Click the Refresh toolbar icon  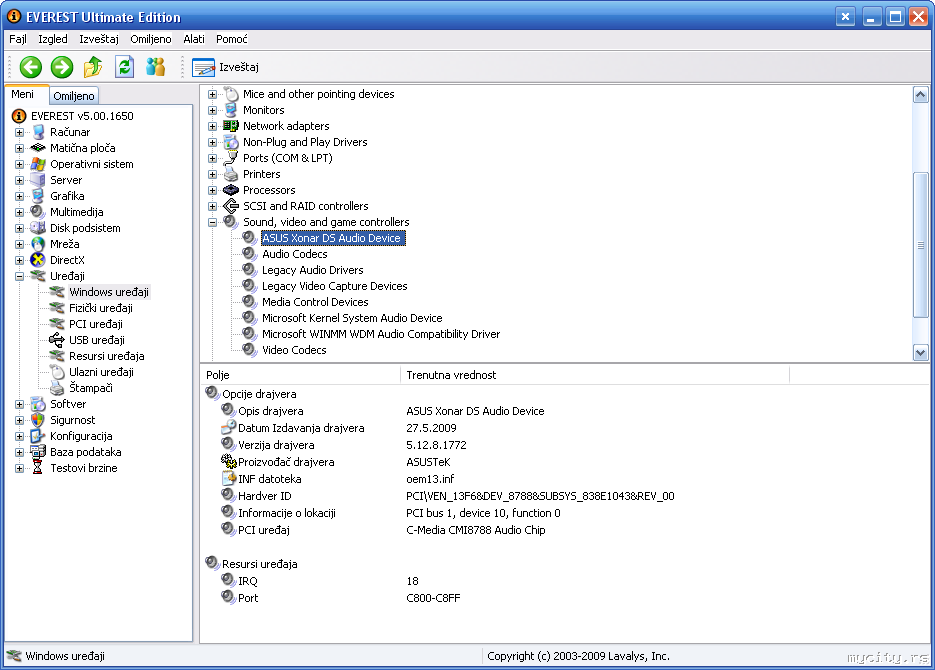pos(124,67)
